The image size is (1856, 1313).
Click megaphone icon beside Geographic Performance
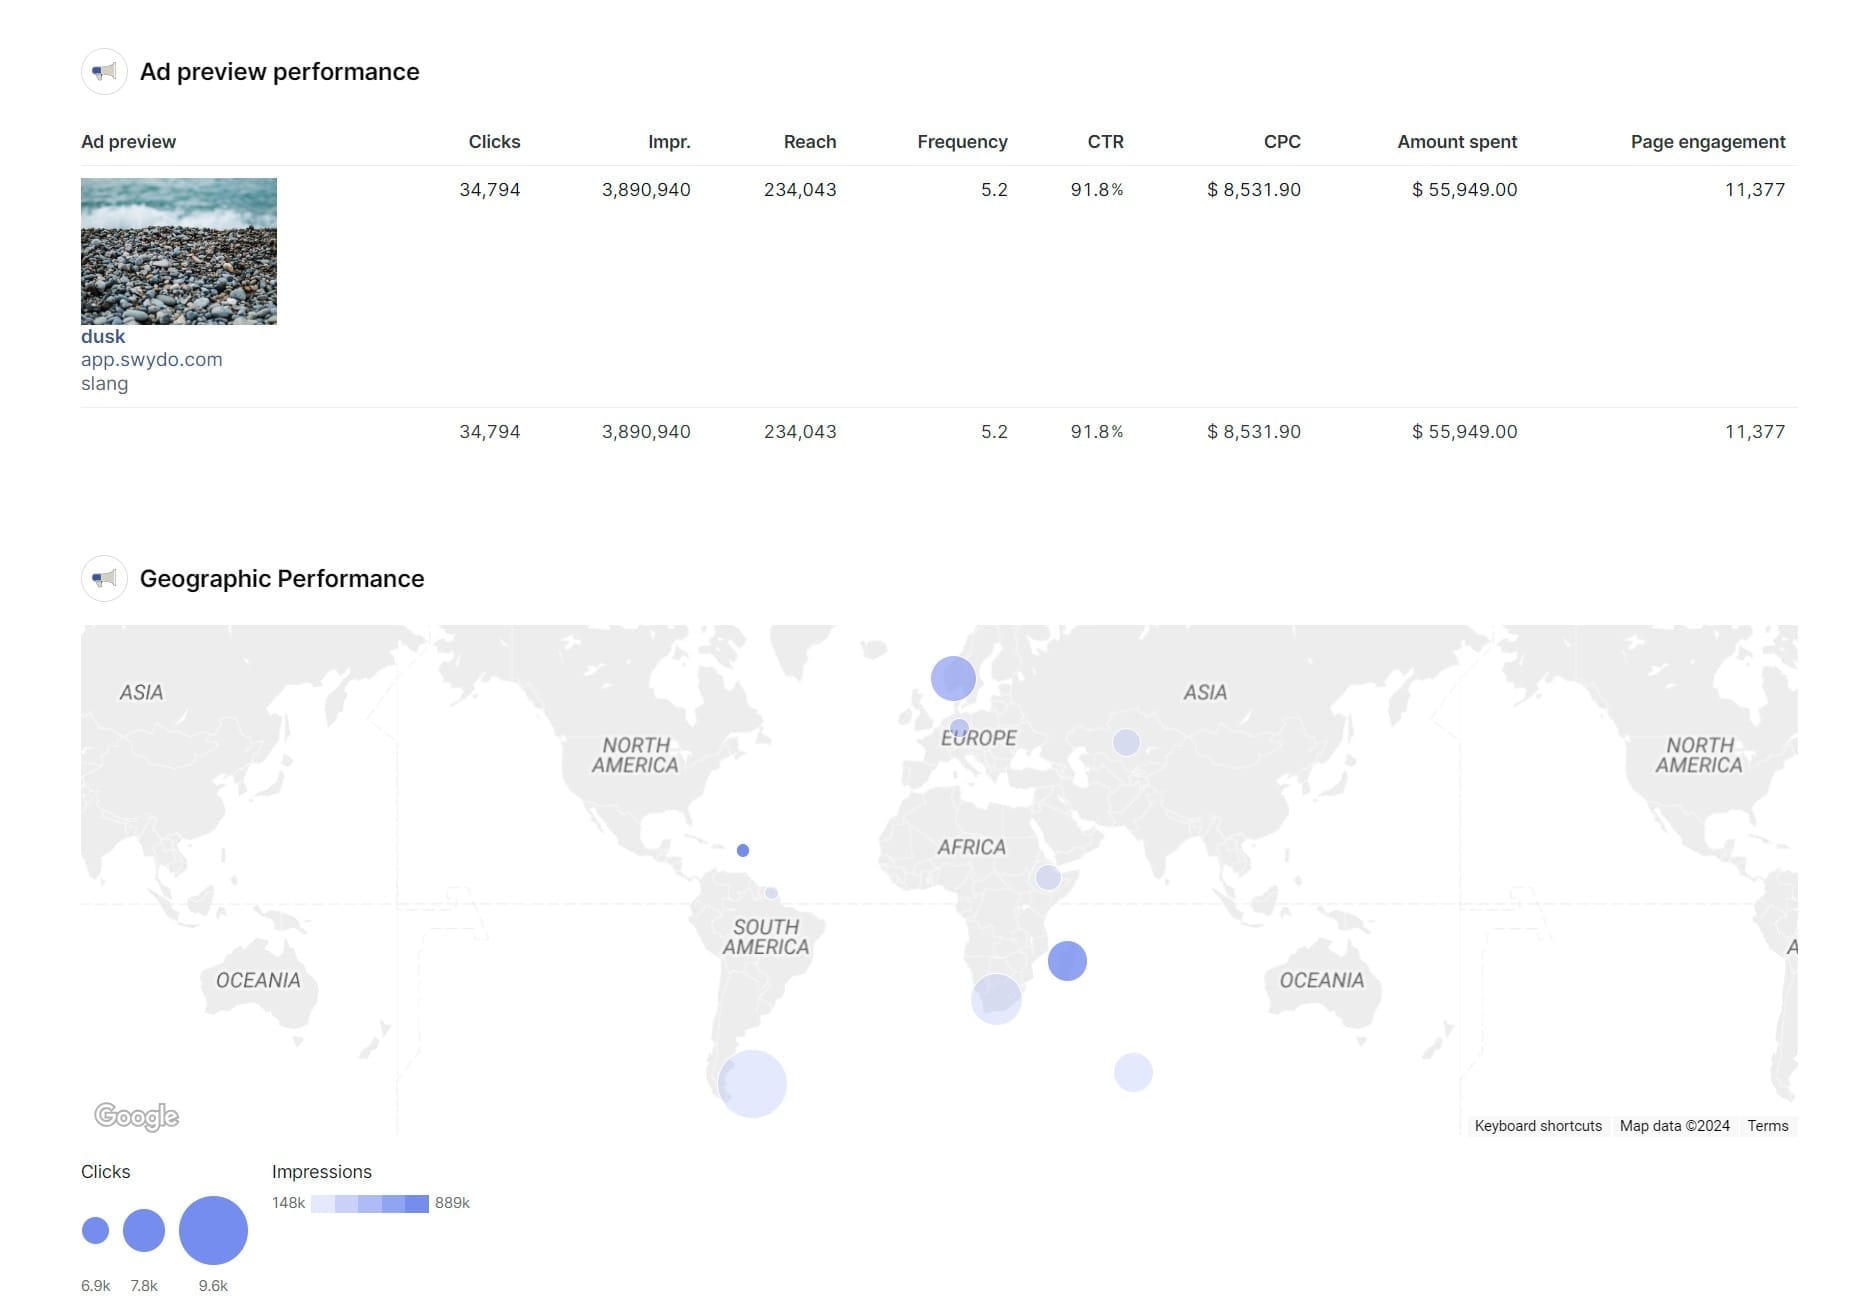pyautogui.click(x=104, y=579)
